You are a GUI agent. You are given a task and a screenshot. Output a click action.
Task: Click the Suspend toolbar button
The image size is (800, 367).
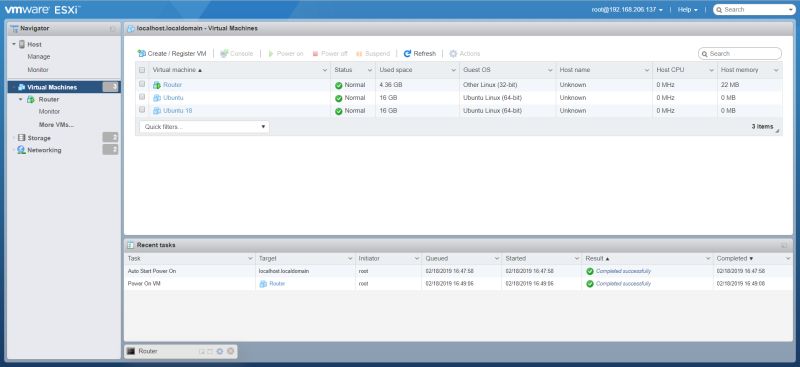pos(373,54)
